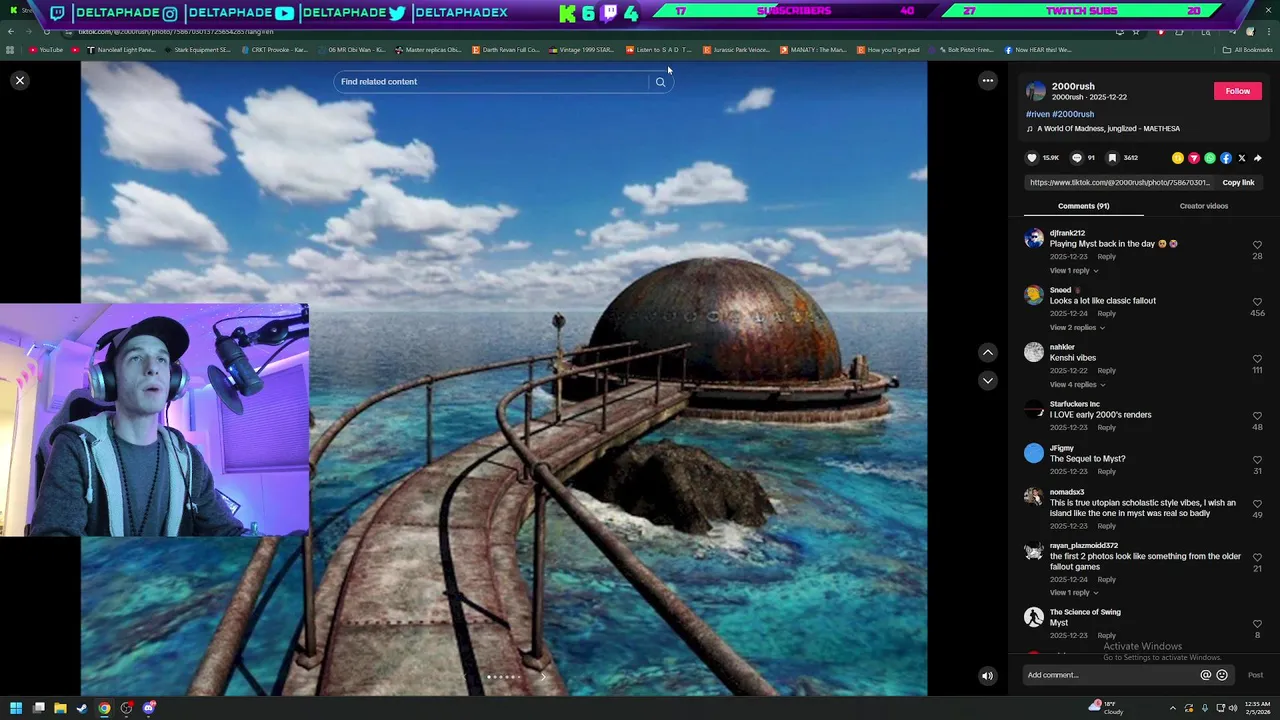Open Sneed's profile avatar
1280x720 pixels.
pyautogui.click(x=1034, y=295)
